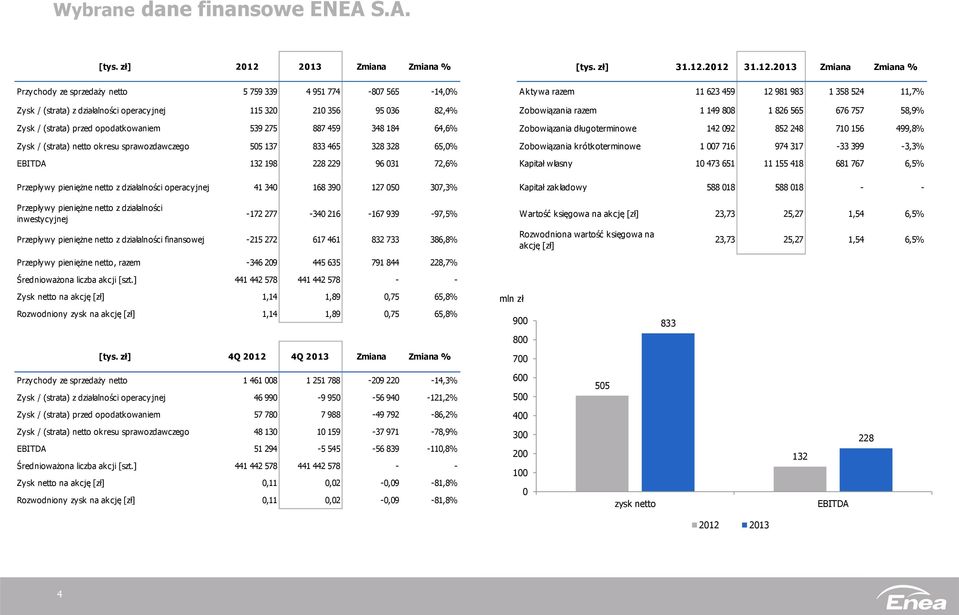
Task: Click the '31.12.2013' column header
Action: [x=770, y=67]
